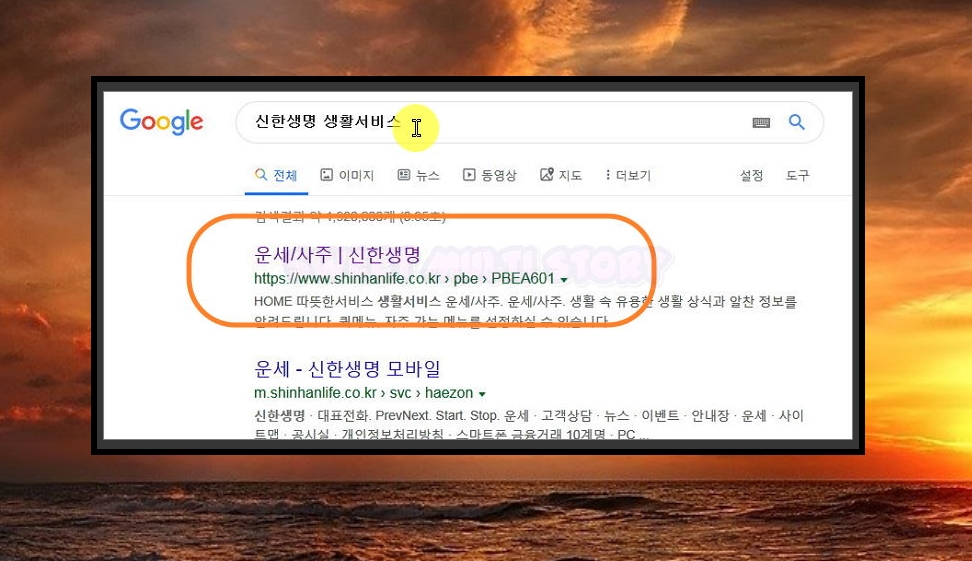Open the 더보기 menu
972x561 pixels.
(628, 175)
